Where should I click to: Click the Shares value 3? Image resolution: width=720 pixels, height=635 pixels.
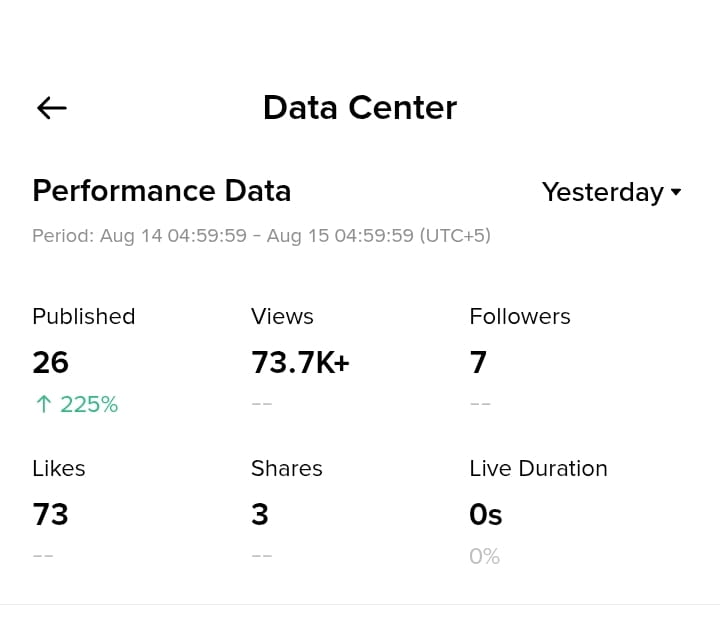pos(260,514)
